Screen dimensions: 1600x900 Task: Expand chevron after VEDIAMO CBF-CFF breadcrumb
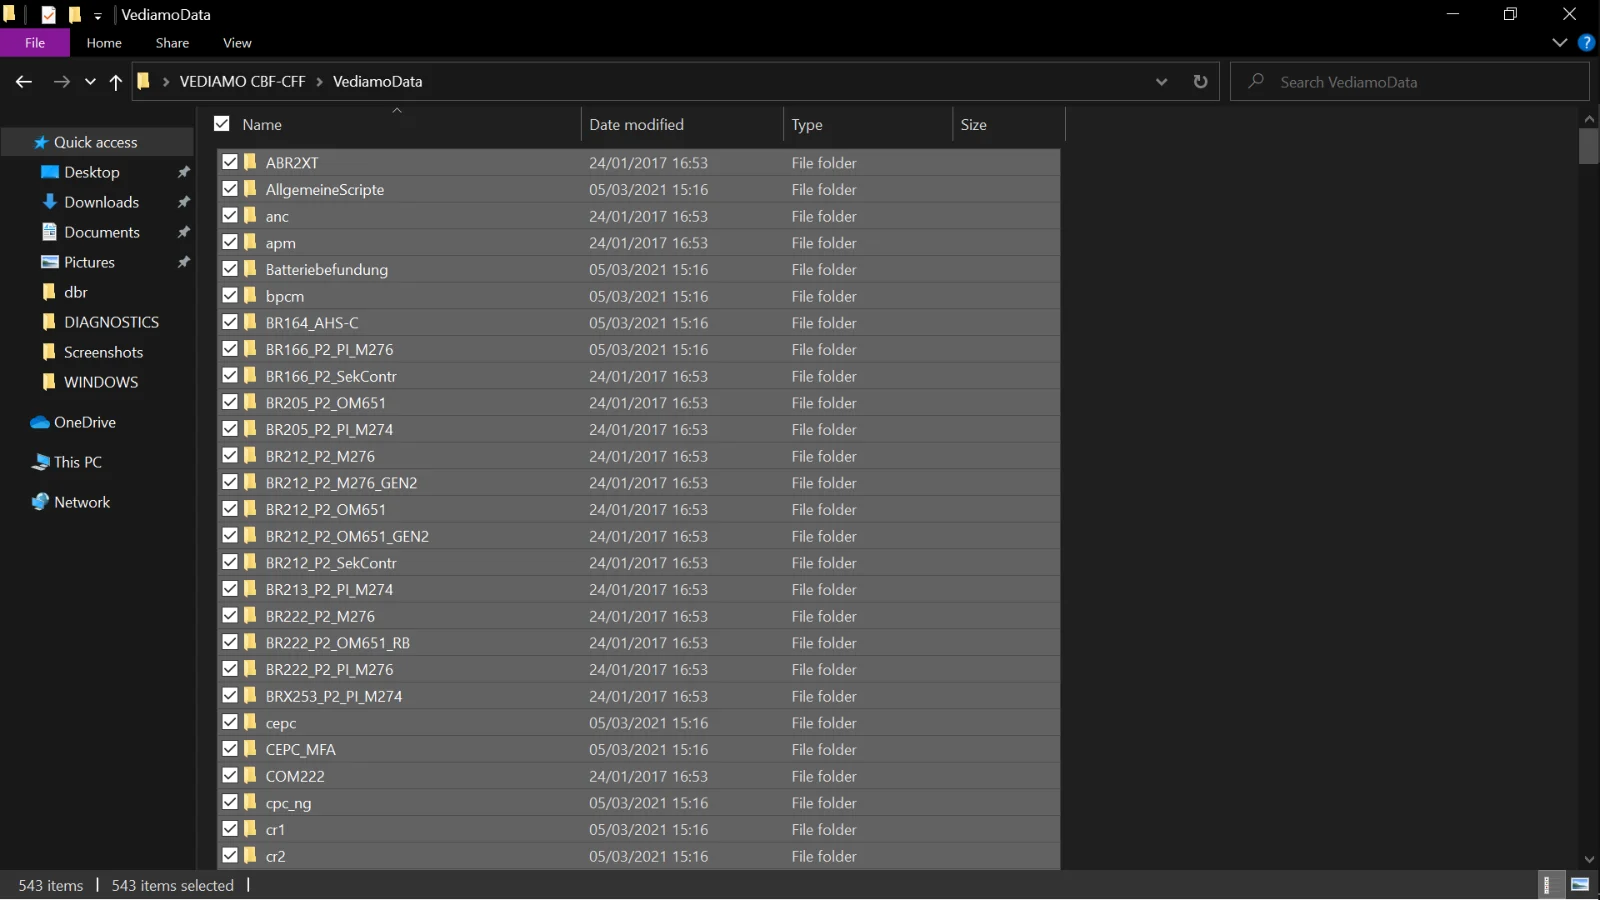pos(319,82)
